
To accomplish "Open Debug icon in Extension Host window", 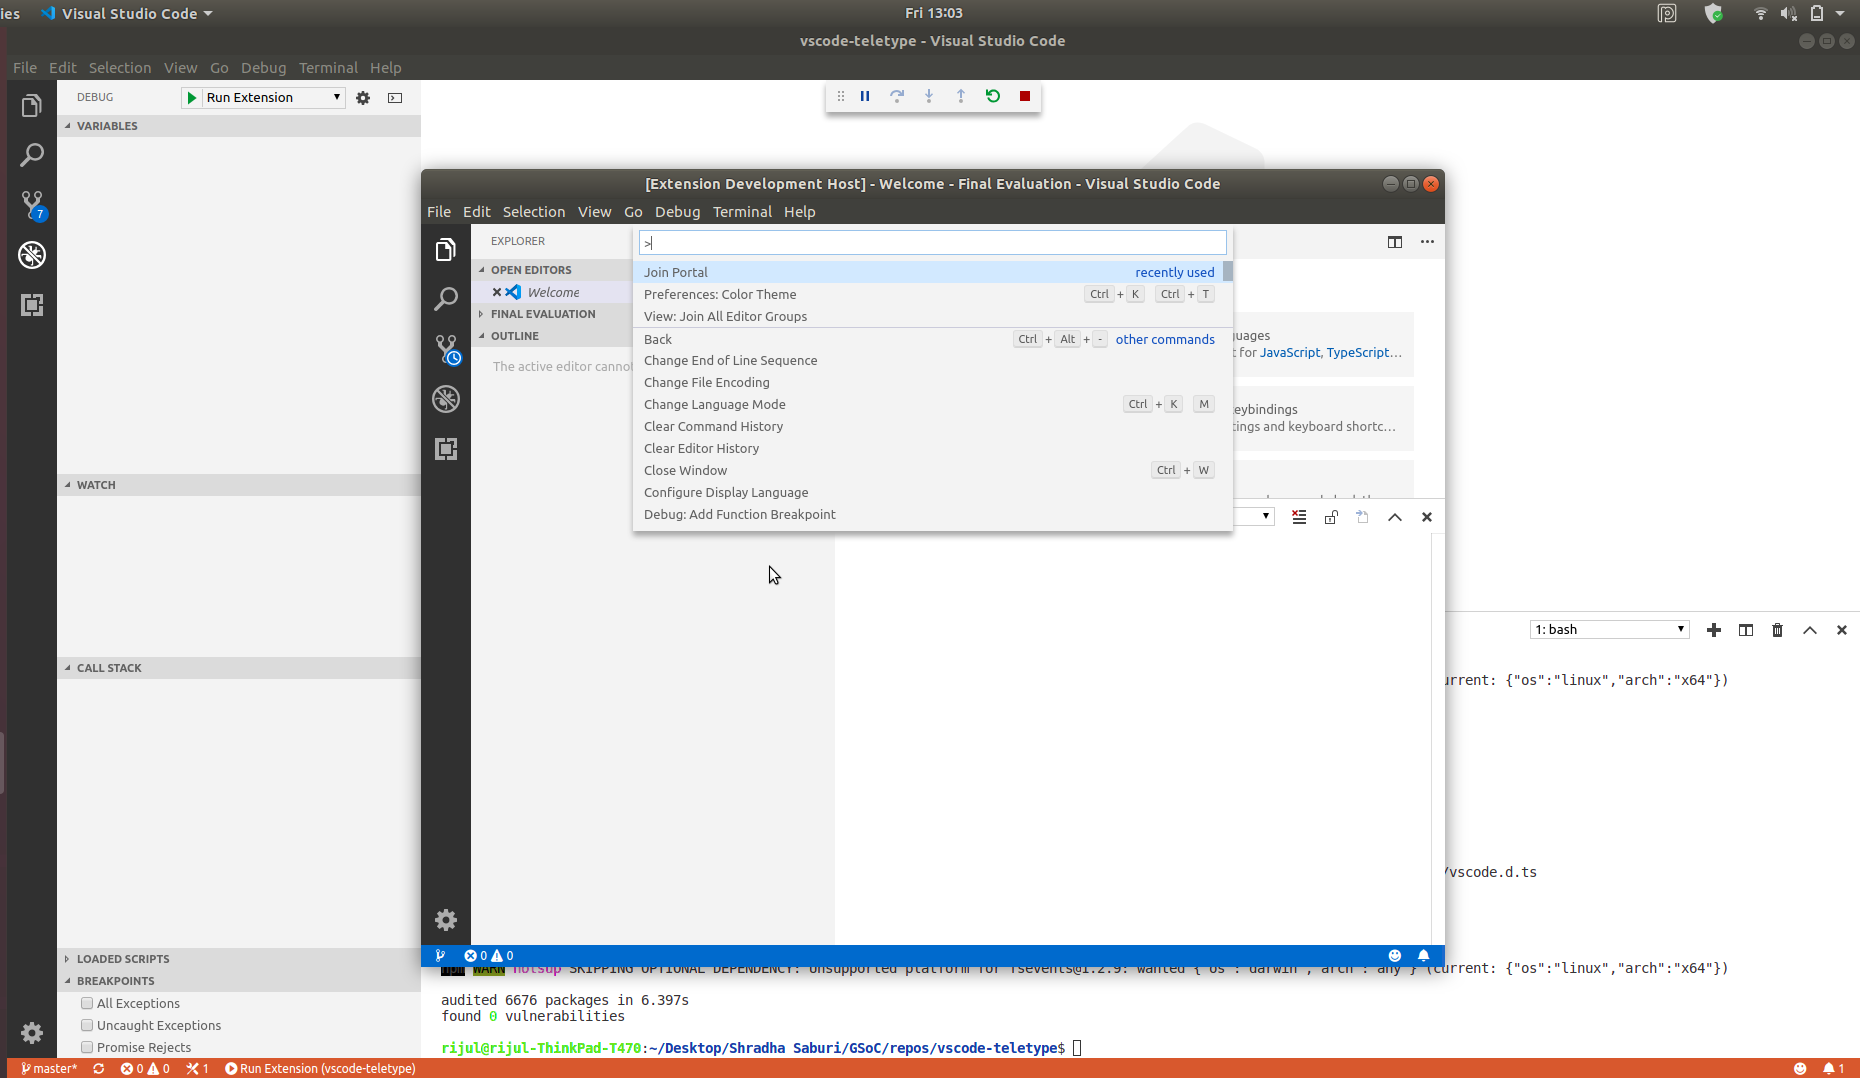I will [446, 399].
